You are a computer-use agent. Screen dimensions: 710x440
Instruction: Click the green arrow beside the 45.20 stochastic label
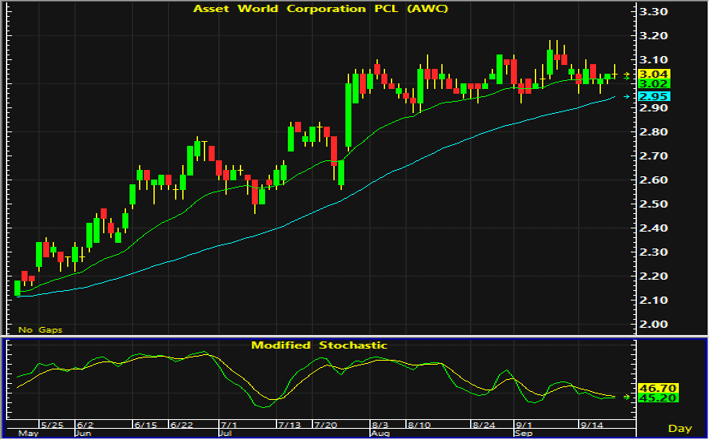627,397
